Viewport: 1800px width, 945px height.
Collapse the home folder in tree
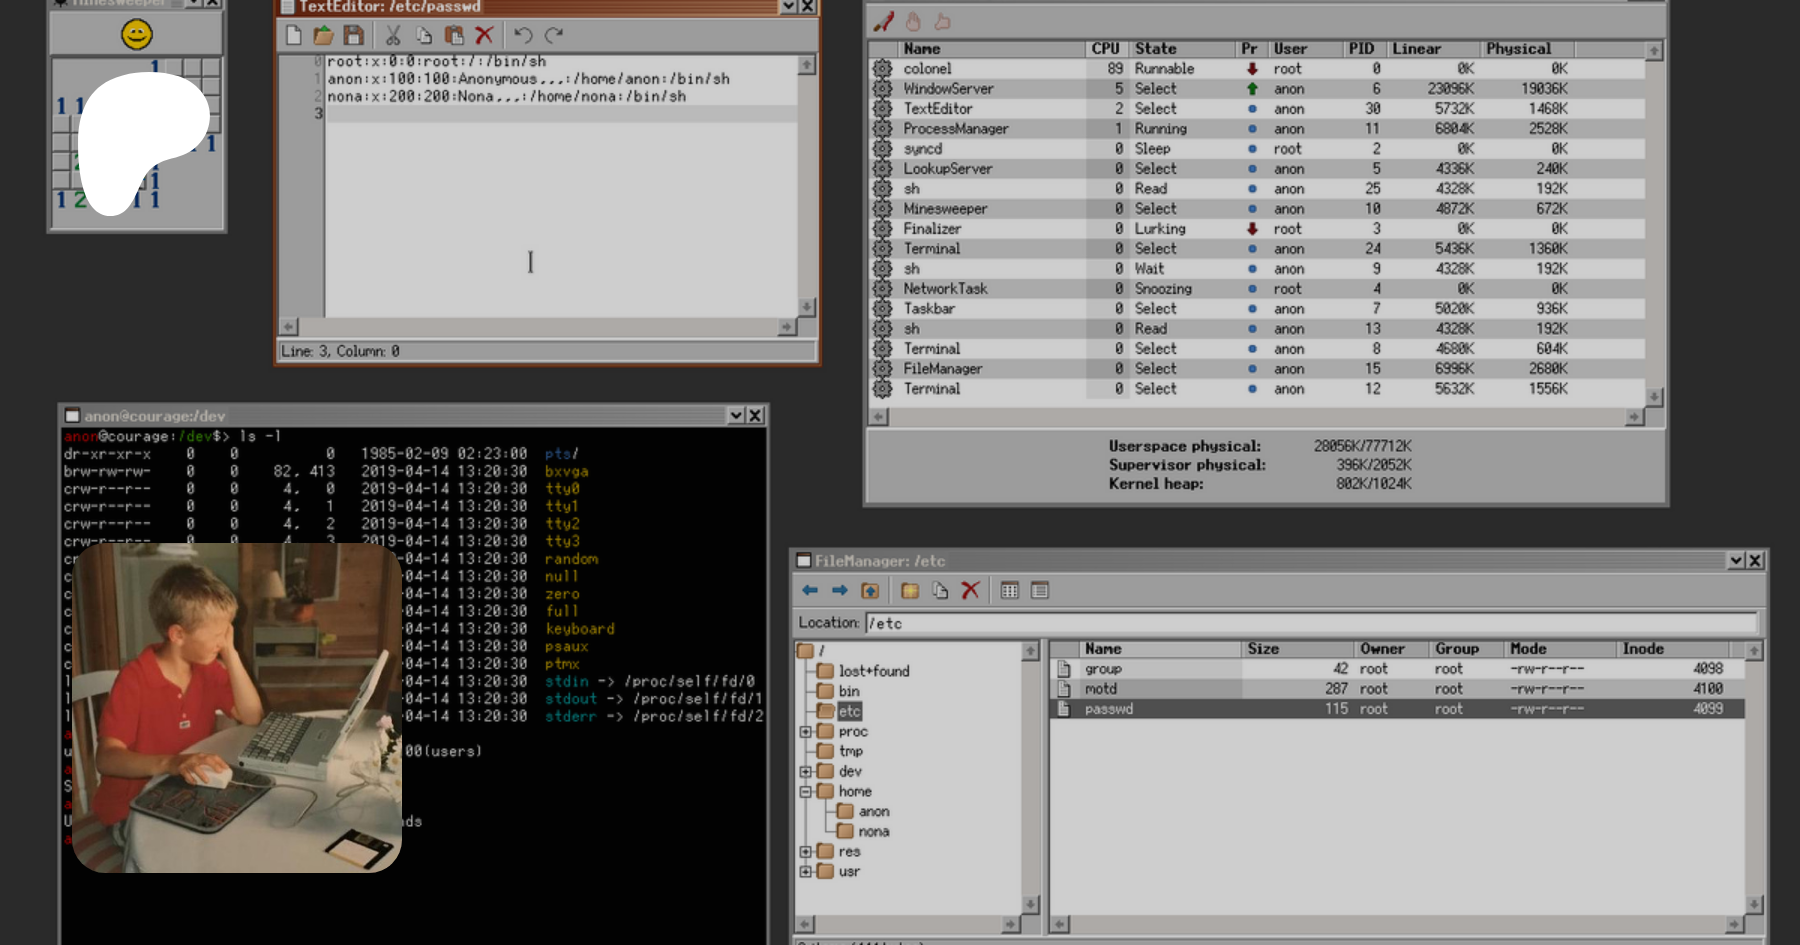(805, 792)
